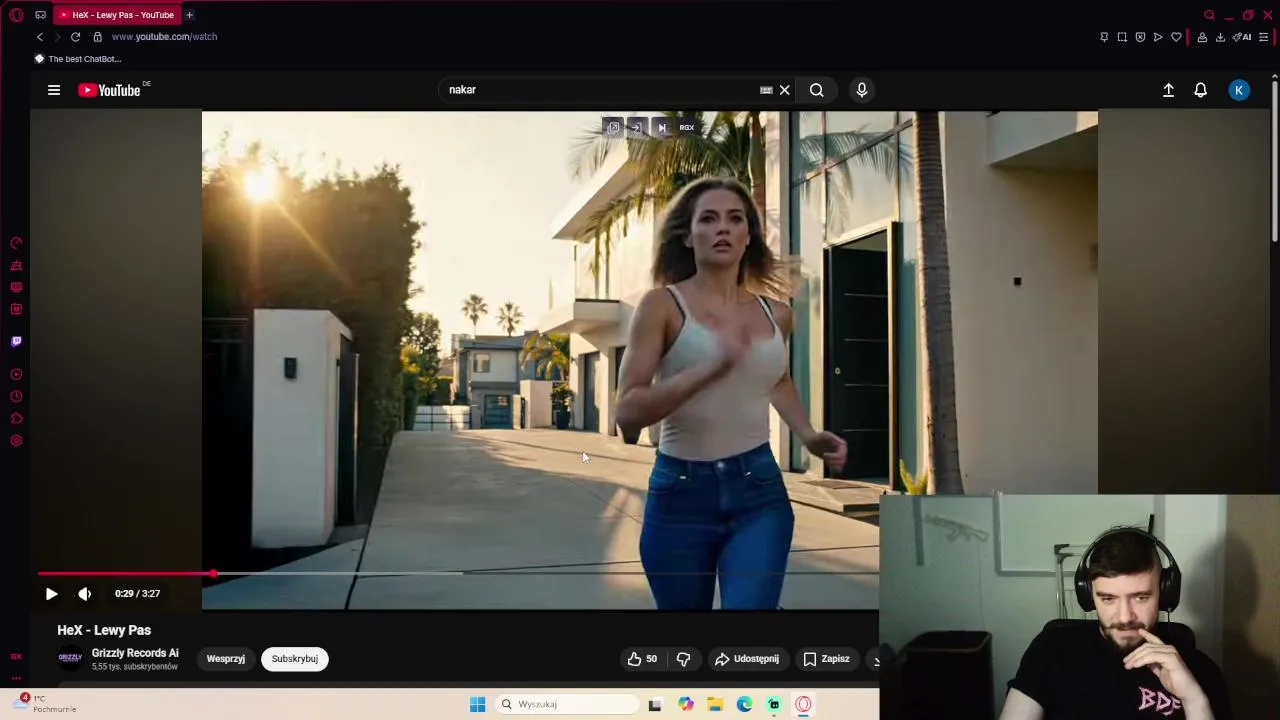
Task: Clear the search query text
Action: 785,90
